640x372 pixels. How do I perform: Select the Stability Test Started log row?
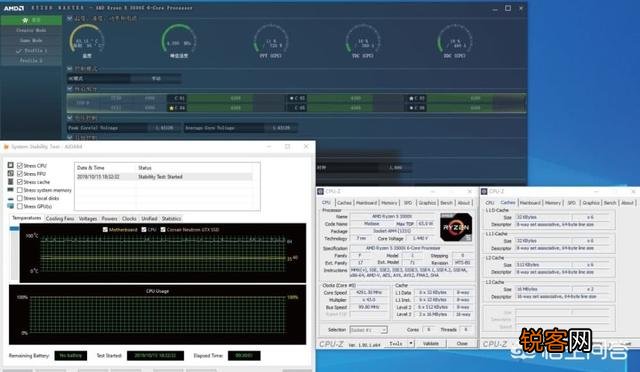pyautogui.click(x=164, y=177)
